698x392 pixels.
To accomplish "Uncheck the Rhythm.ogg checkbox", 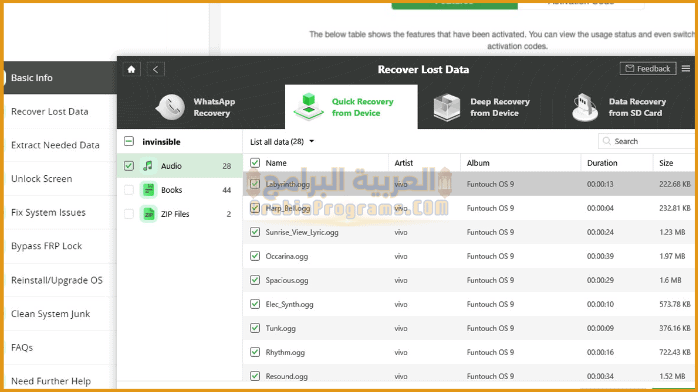I will (x=255, y=352).
